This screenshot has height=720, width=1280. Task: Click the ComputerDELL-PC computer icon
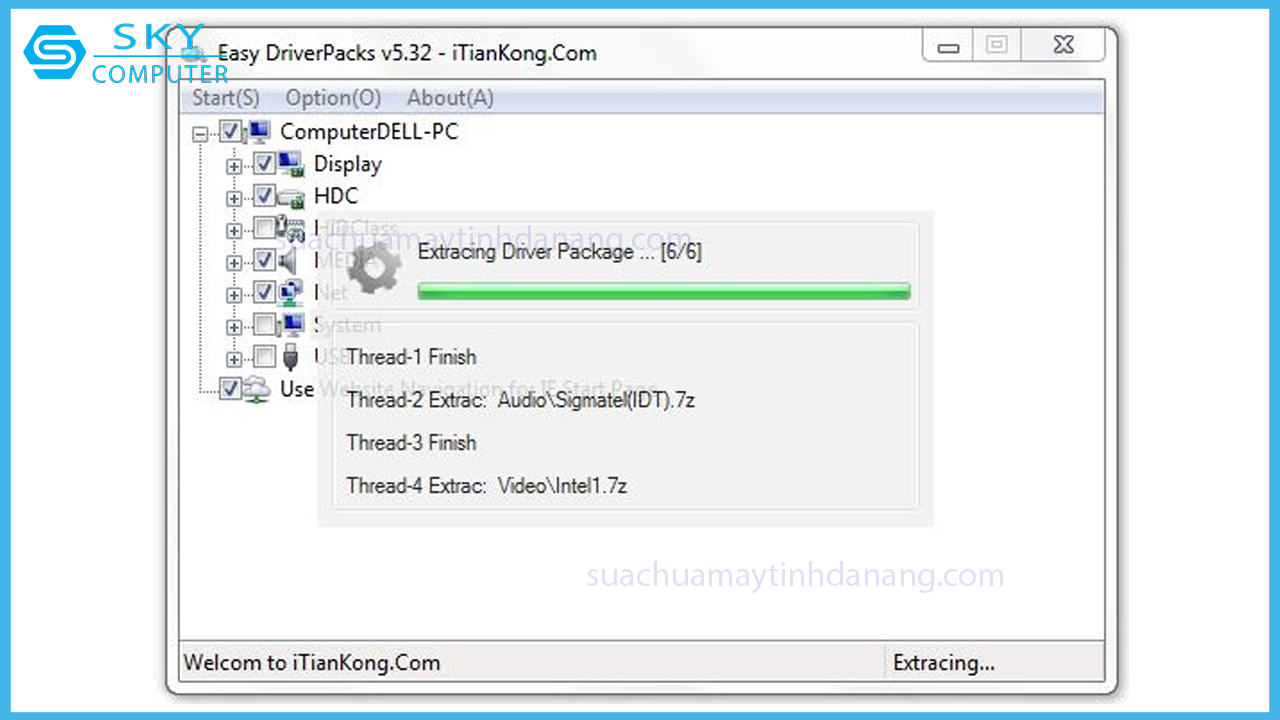259,131
